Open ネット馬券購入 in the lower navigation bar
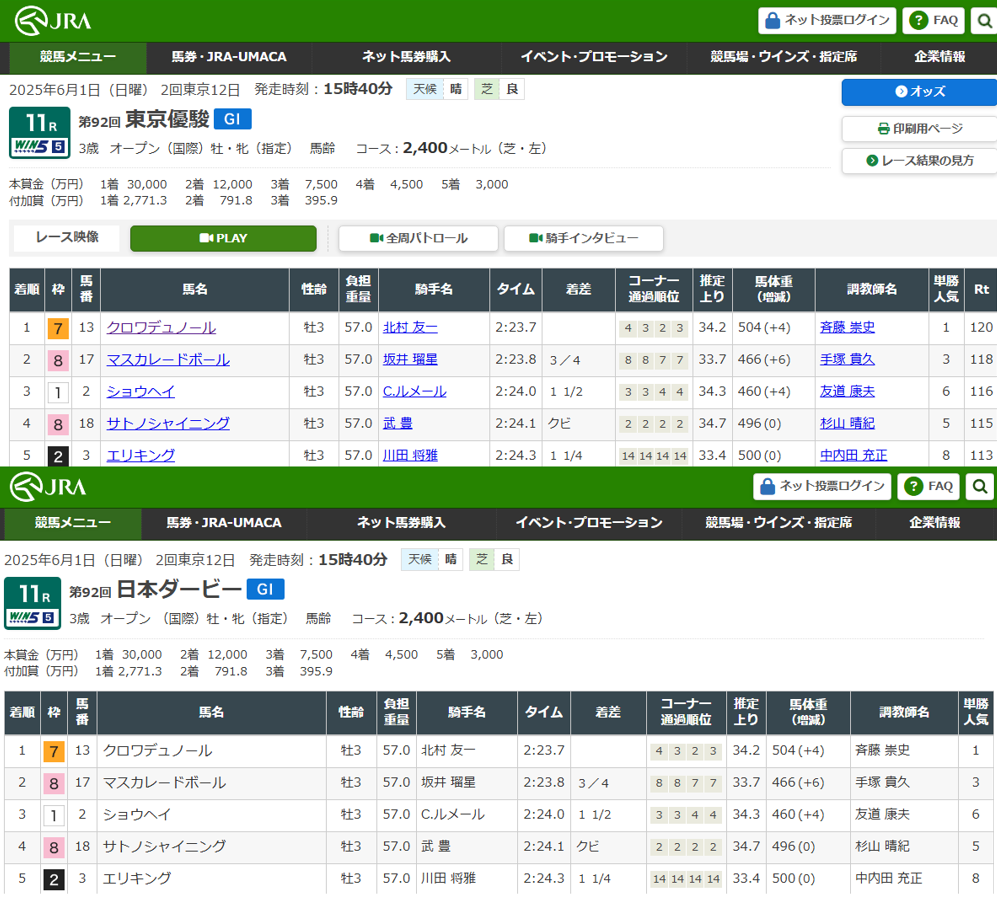Image resolution: width=997 pixels, height=901 pixels. pos(401,523)
